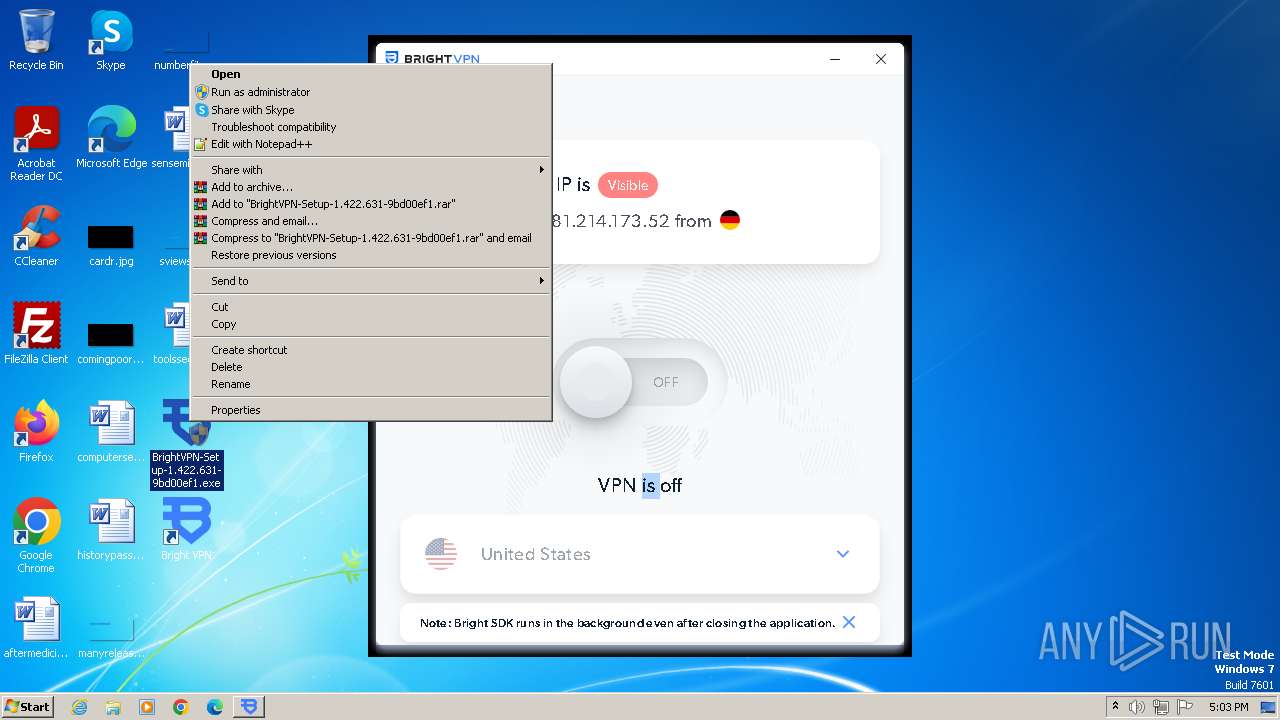Choose Compress and email... entry

(x=371, y=221)
